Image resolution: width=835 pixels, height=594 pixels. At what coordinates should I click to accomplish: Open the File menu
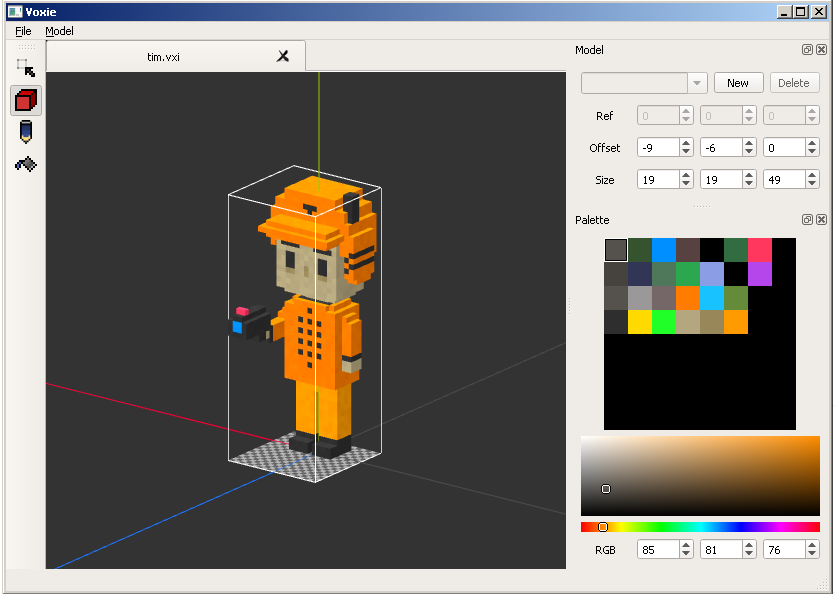click(23, 31)
